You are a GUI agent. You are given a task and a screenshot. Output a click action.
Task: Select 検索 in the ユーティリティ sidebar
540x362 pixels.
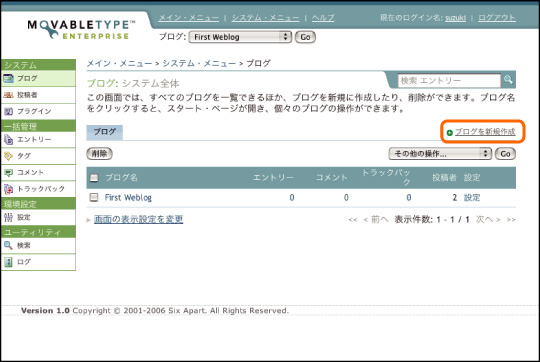click(38, 246)
